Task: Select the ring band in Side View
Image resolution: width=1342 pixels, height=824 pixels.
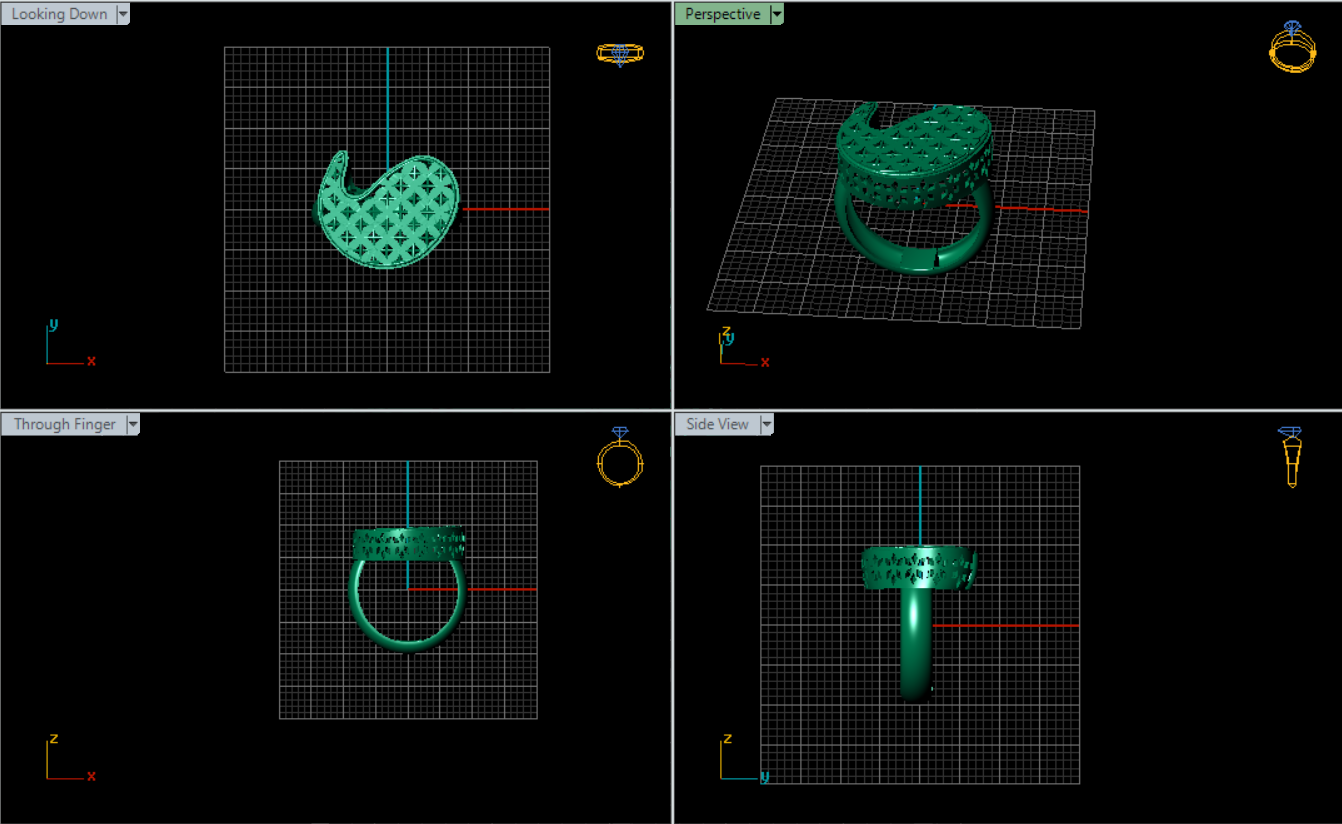Action: [x=916, y=650]
